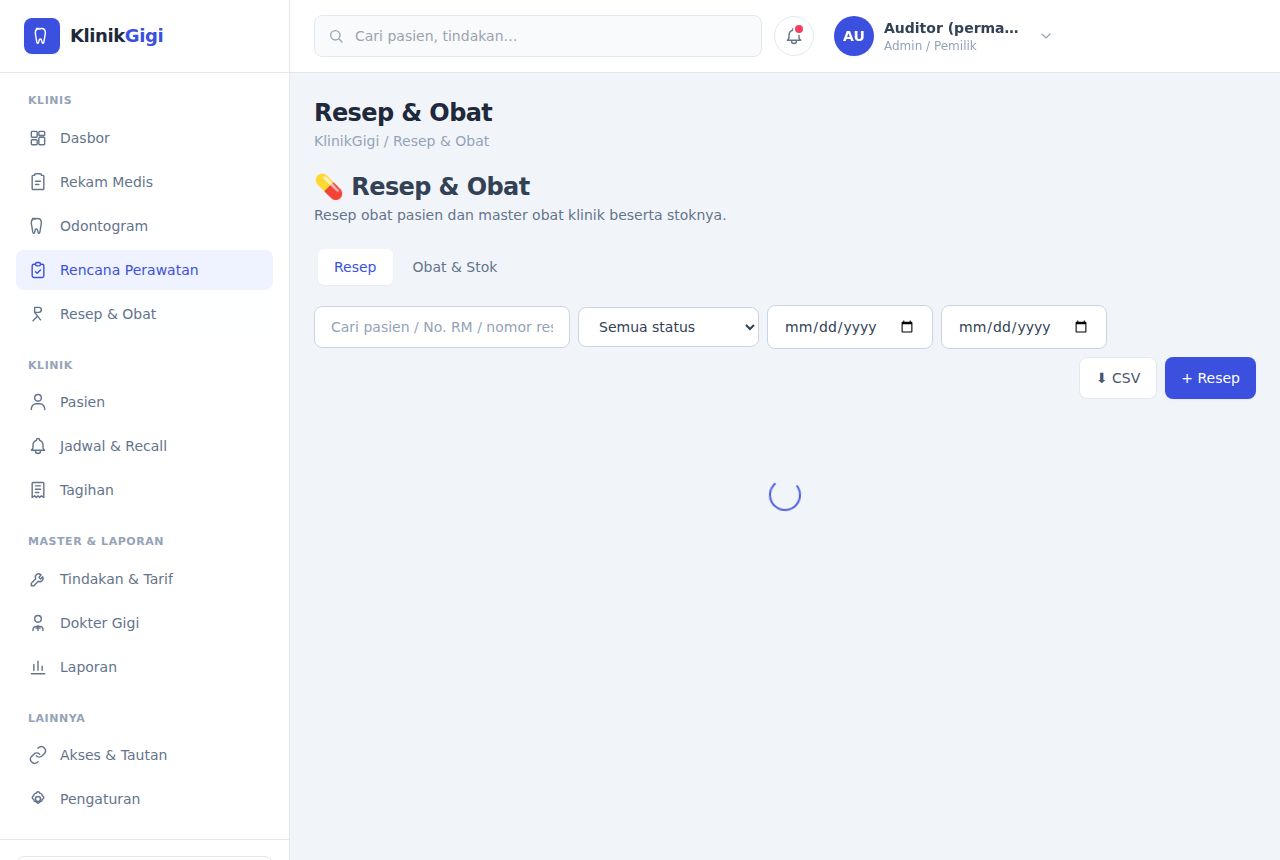Open the Tagihan receipt icon

tap(38, 490)
